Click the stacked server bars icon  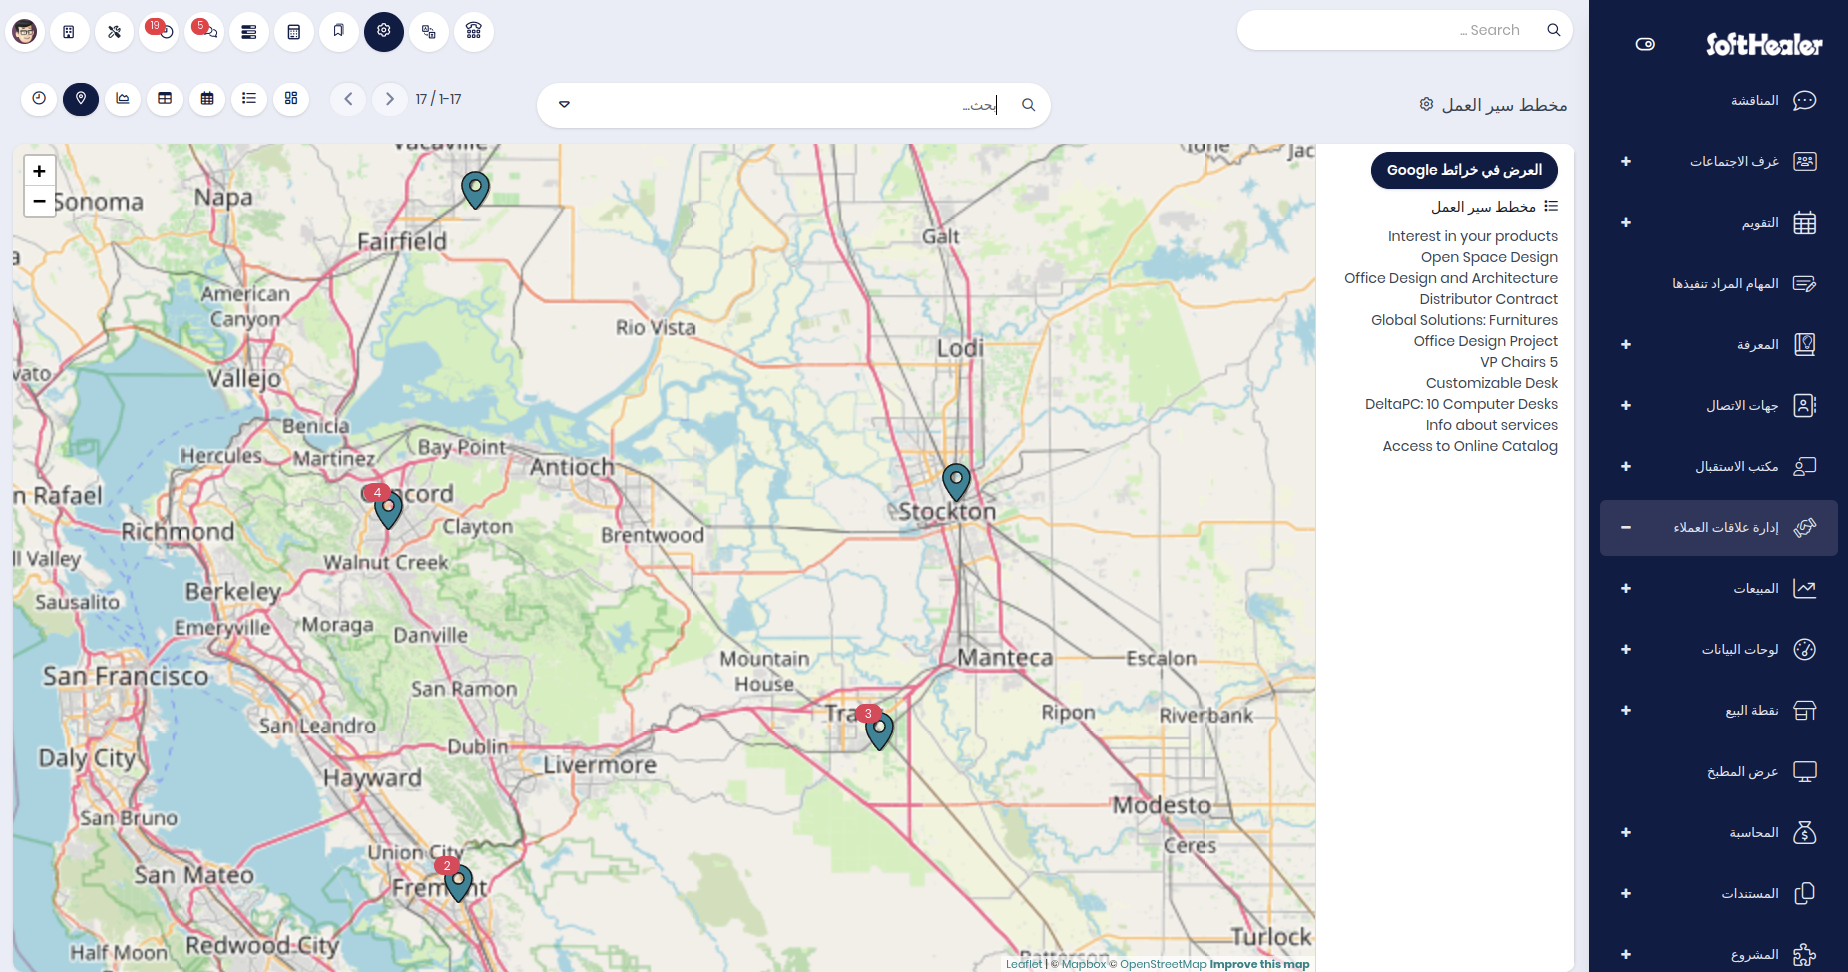(x=249, y=32)
